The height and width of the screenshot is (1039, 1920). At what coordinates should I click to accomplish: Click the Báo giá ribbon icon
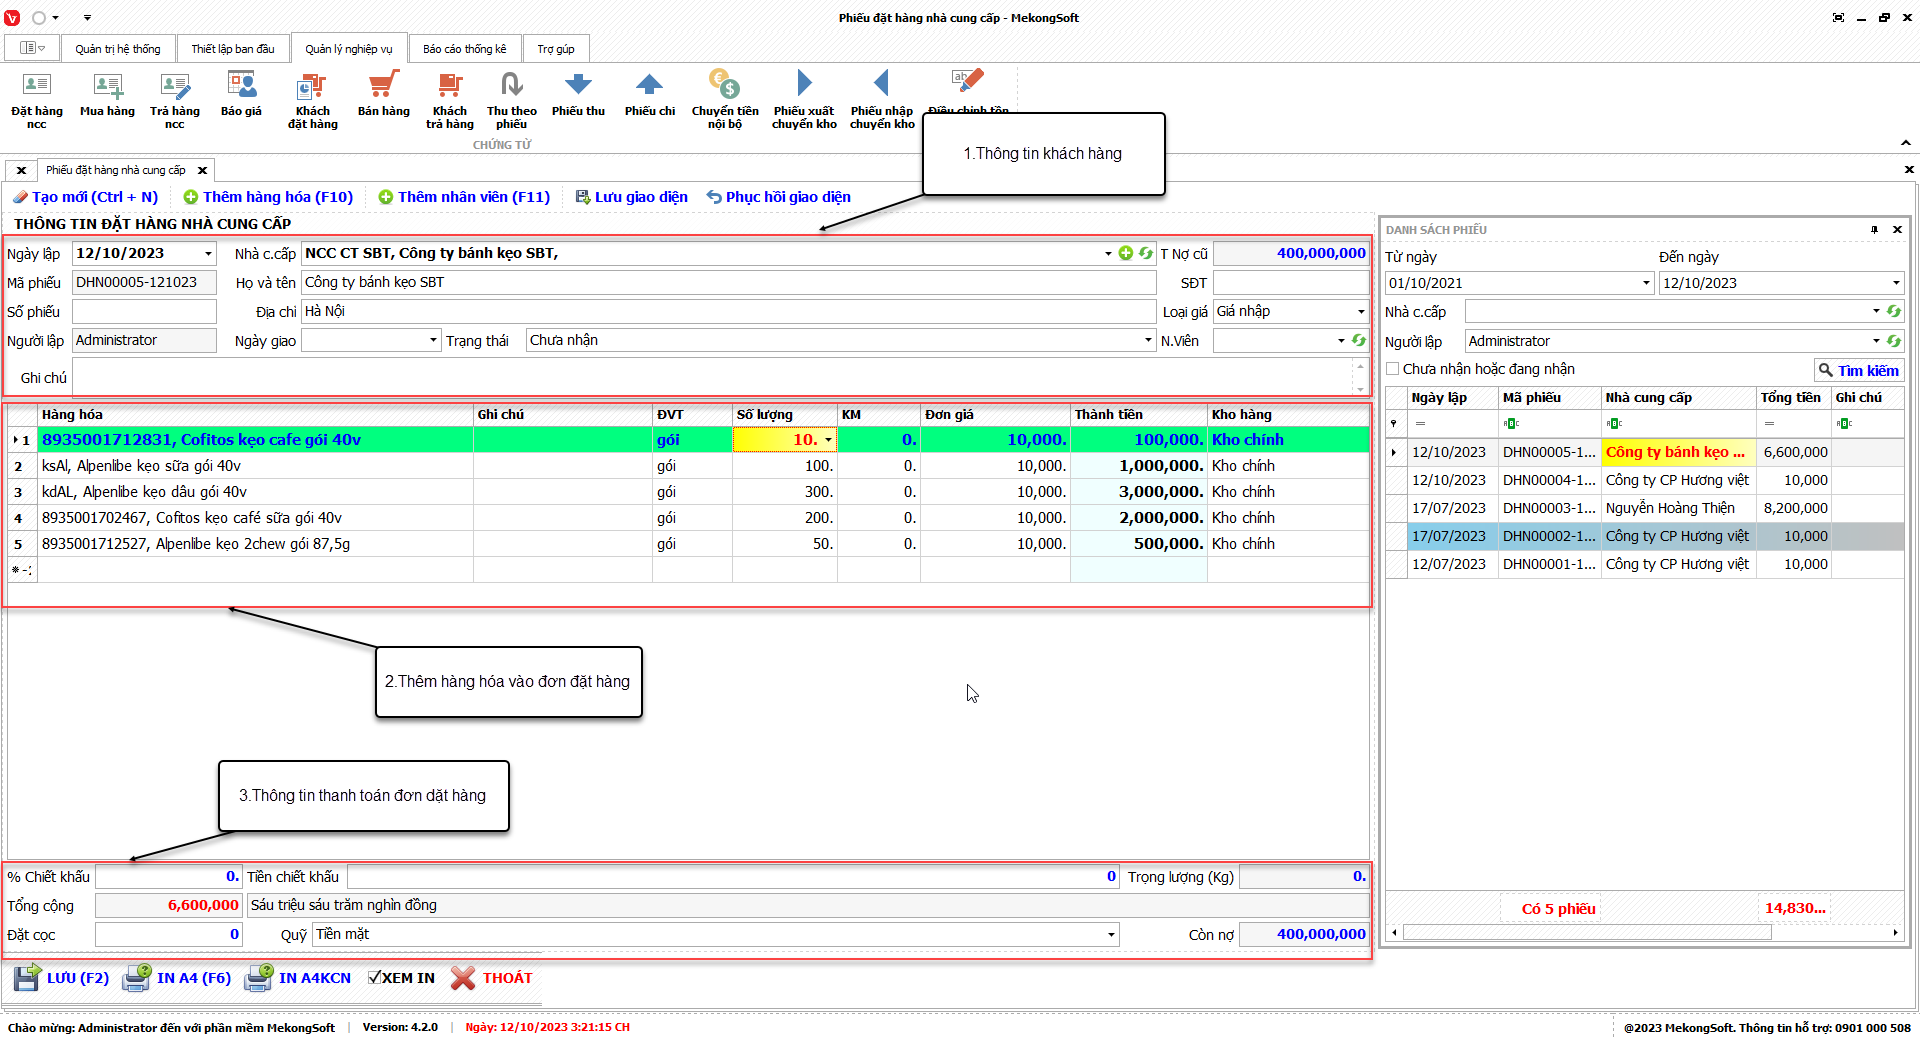point(241,86)
